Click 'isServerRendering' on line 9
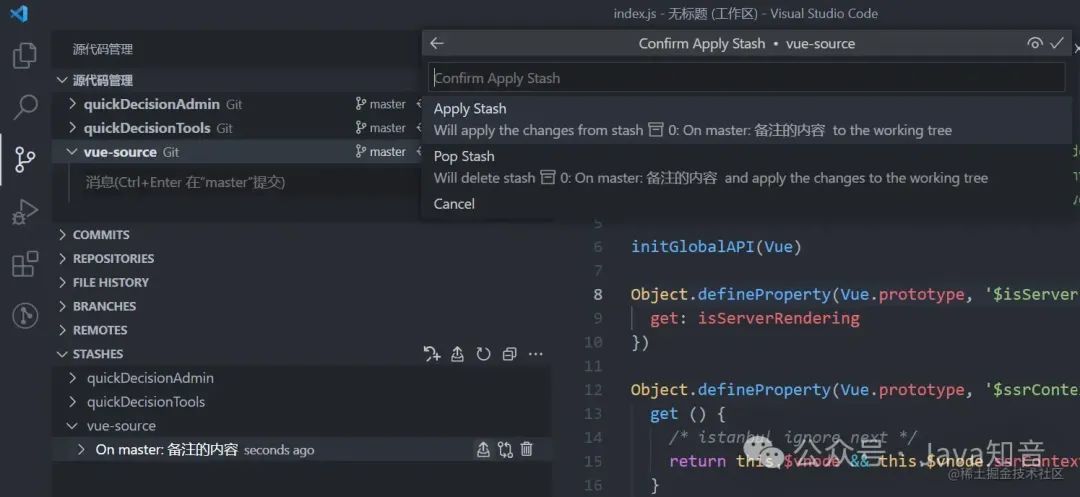The height and width of the screenshot is (497, 1080). [778, 318]
